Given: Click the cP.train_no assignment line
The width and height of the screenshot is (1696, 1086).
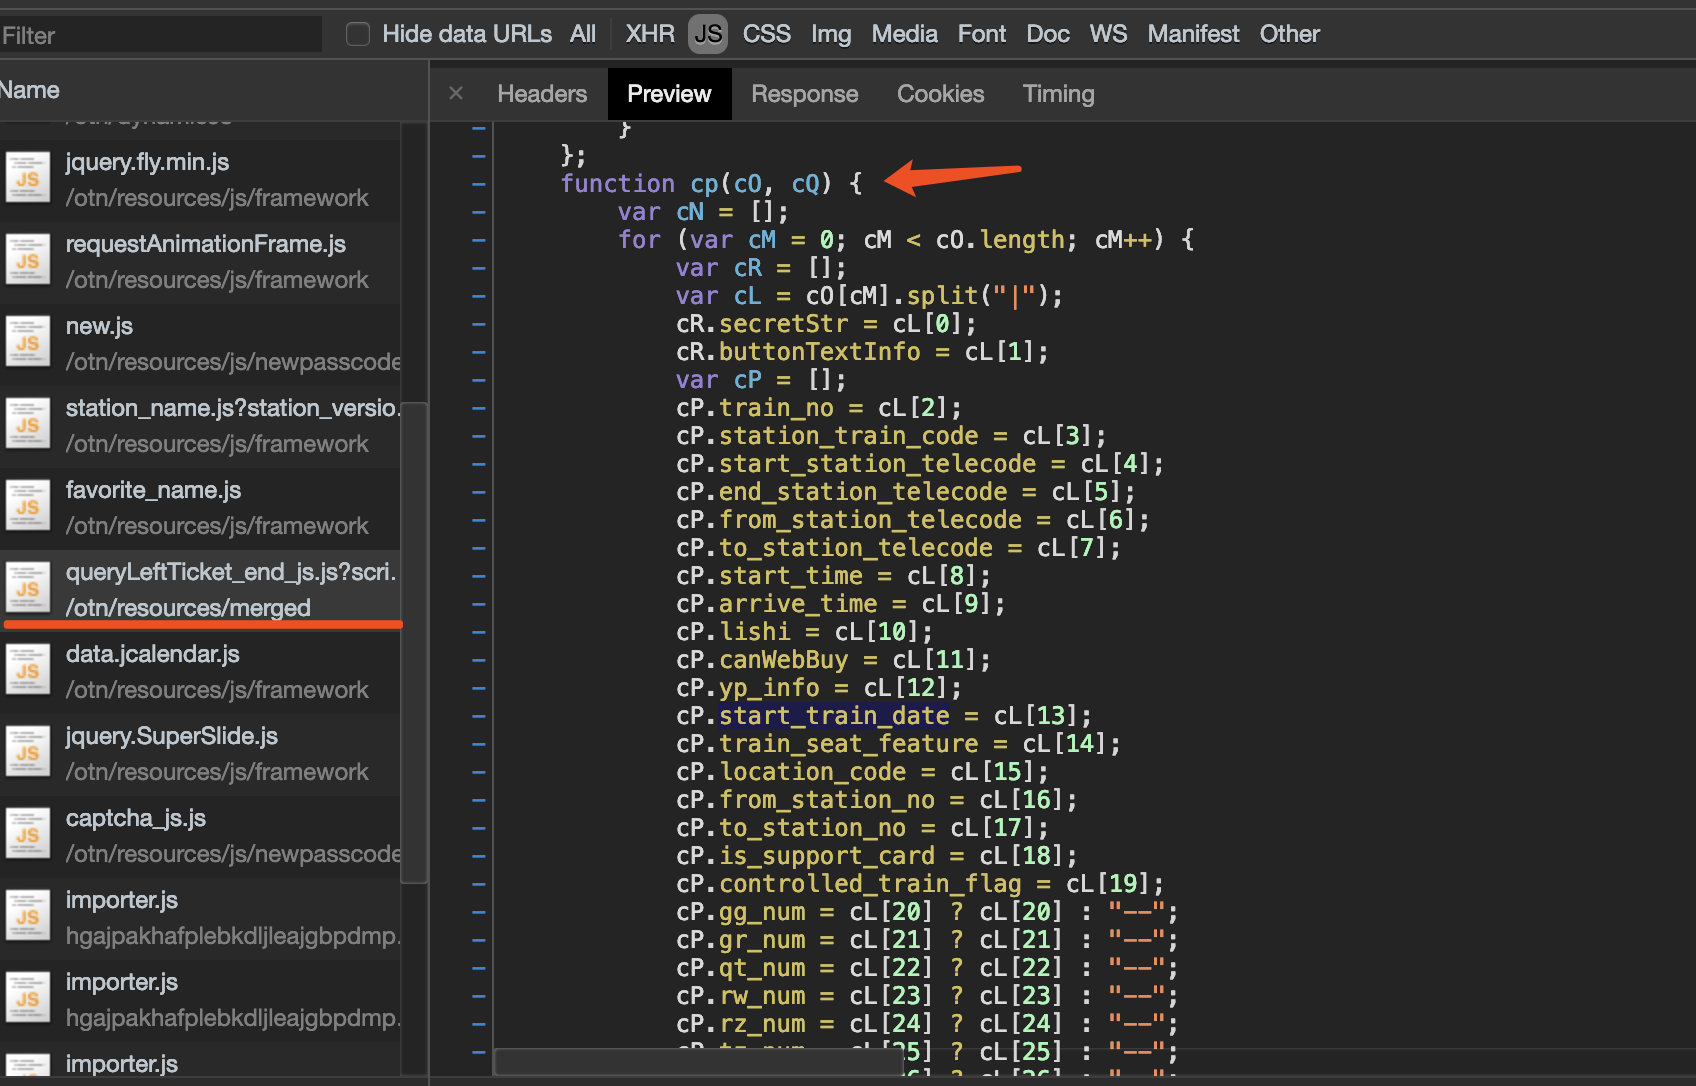Looking at the screenshot, I should point(819,408).
